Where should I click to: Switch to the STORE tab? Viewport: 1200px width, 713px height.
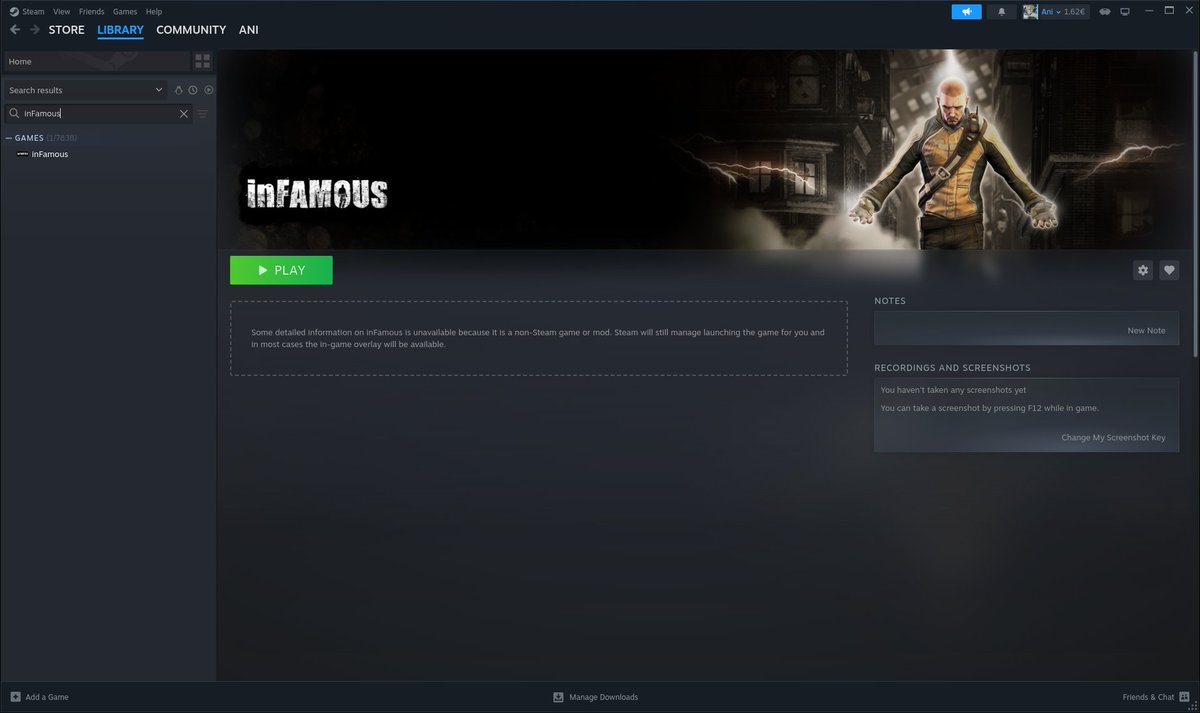[x=66, y=29]
